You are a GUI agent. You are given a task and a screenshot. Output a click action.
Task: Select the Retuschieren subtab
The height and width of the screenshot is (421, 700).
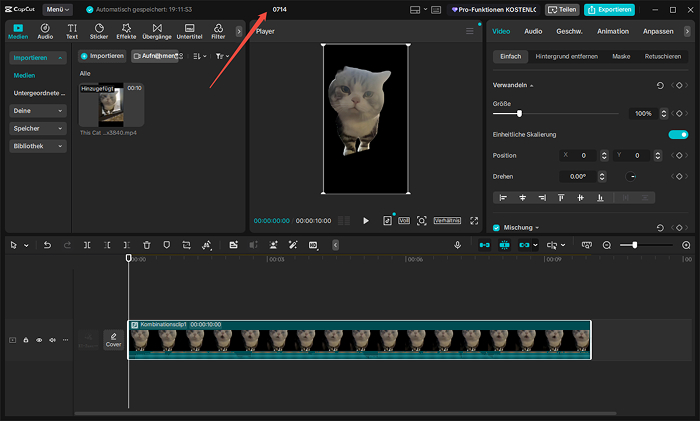tap(662, 56)
